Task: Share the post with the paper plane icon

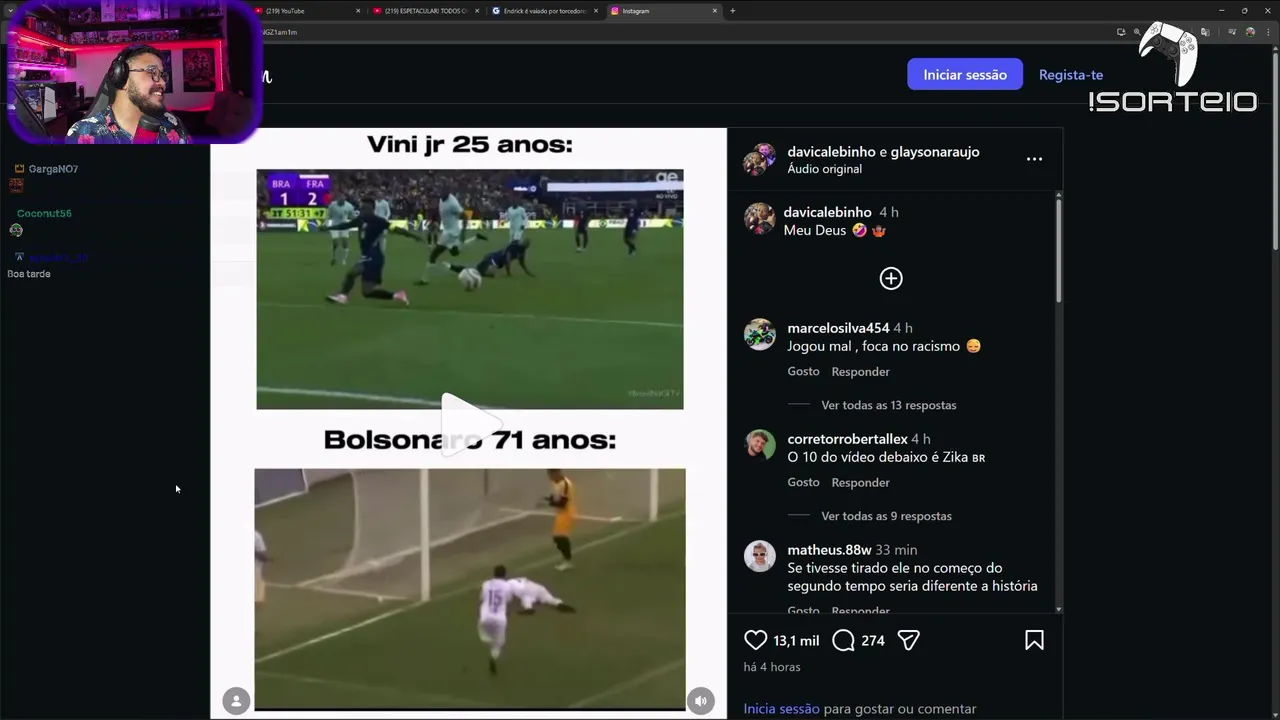Action: click(908, 640)
